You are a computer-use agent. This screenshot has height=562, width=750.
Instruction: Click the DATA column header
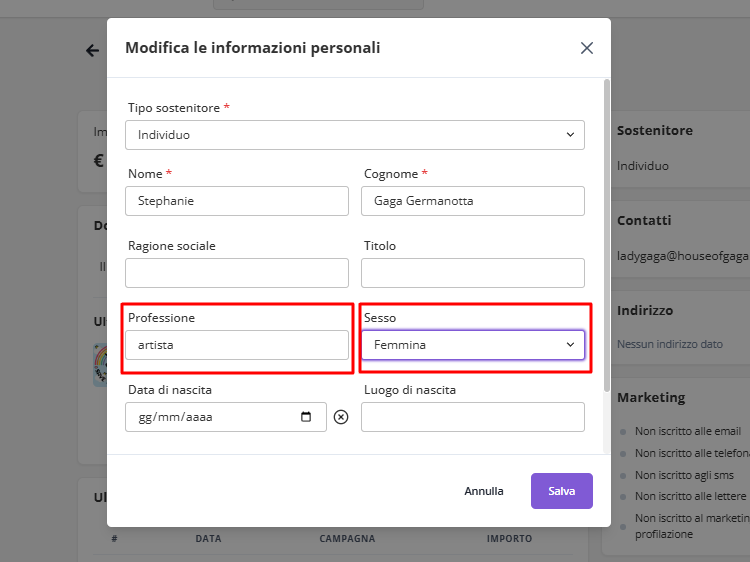pyautogui.click(x=208, y=539)
